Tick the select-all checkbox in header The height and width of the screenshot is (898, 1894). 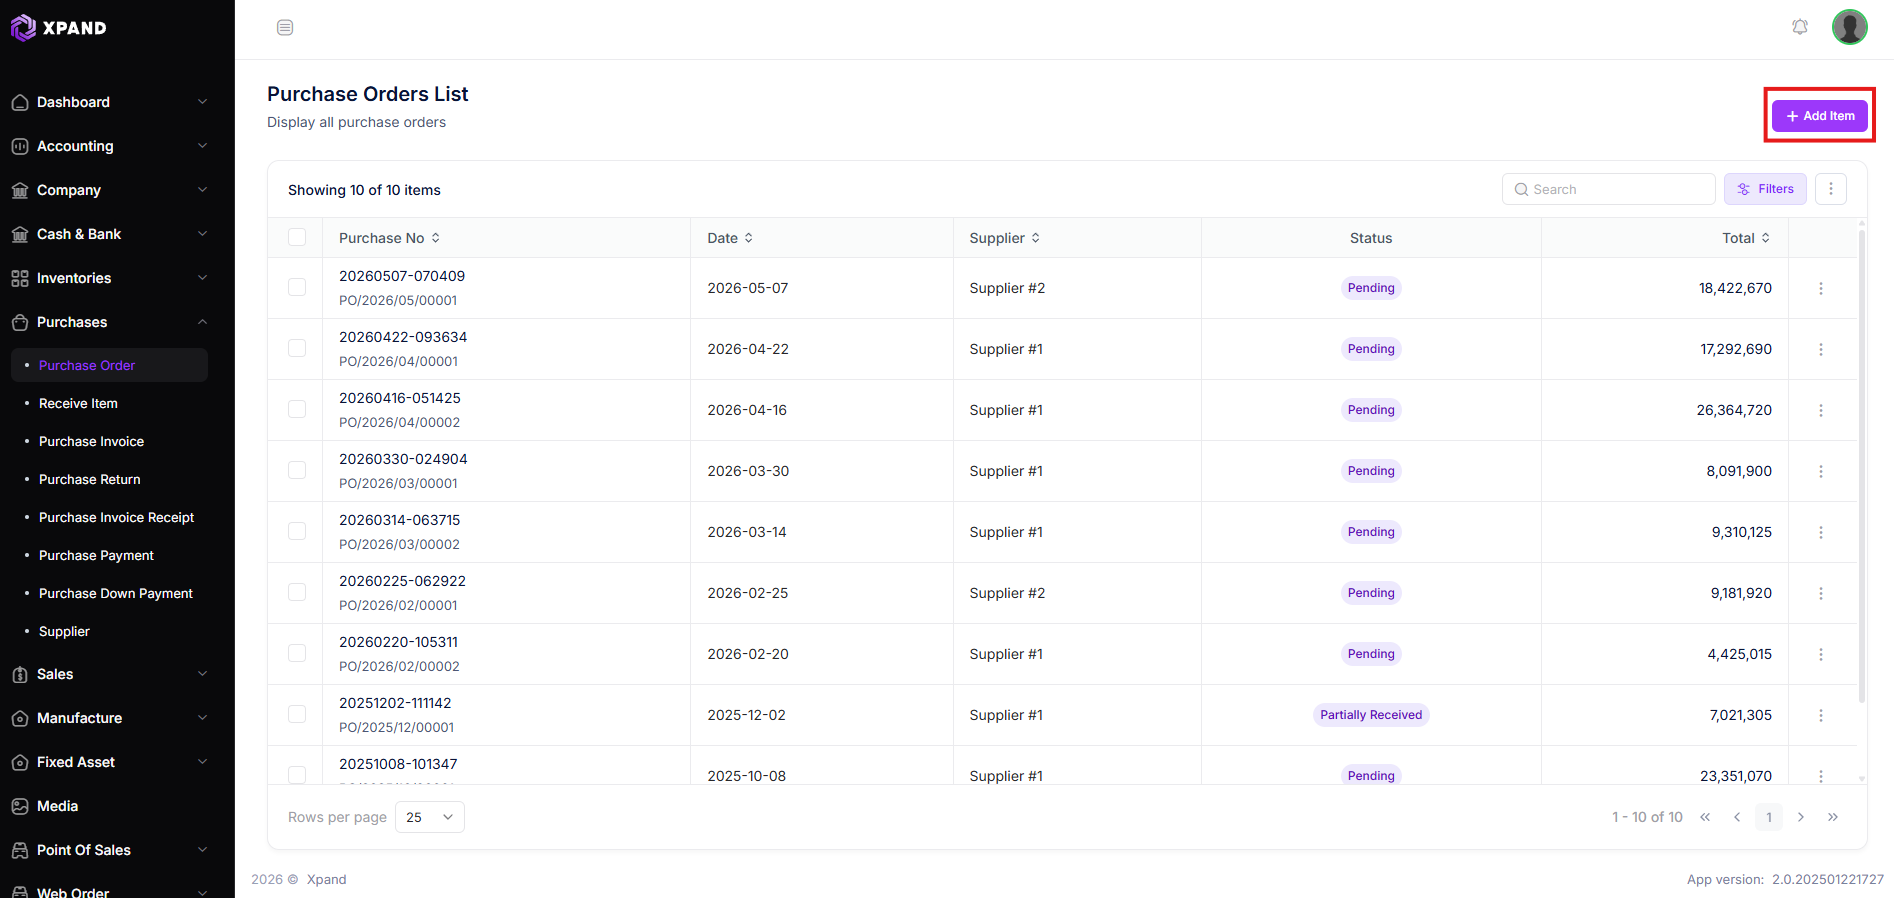pyautogui.click(x=297, y=237)
